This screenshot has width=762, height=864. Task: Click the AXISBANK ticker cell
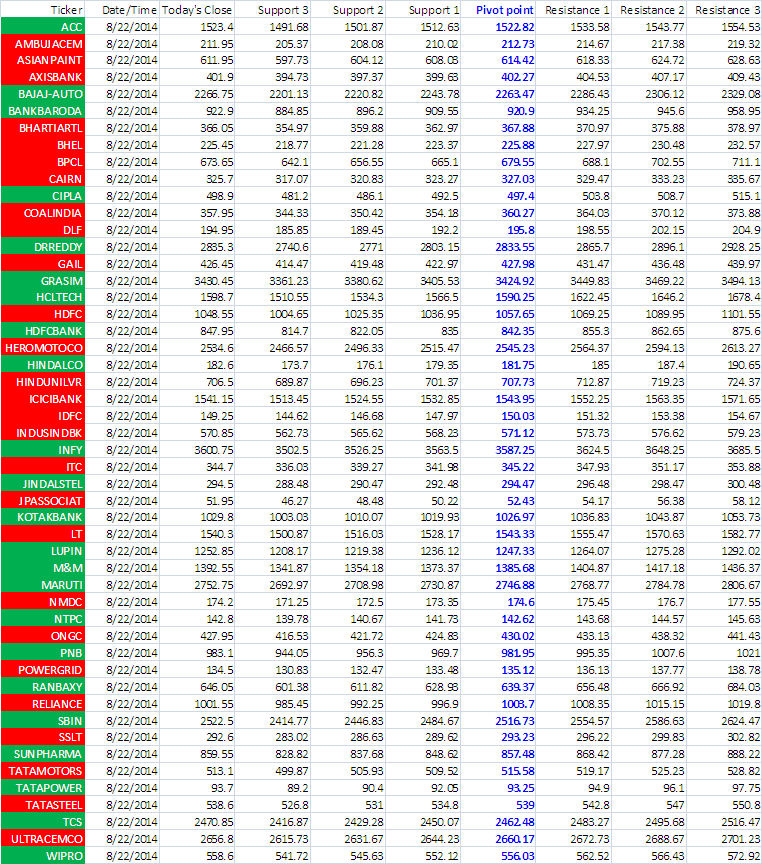tap(43, 77)
